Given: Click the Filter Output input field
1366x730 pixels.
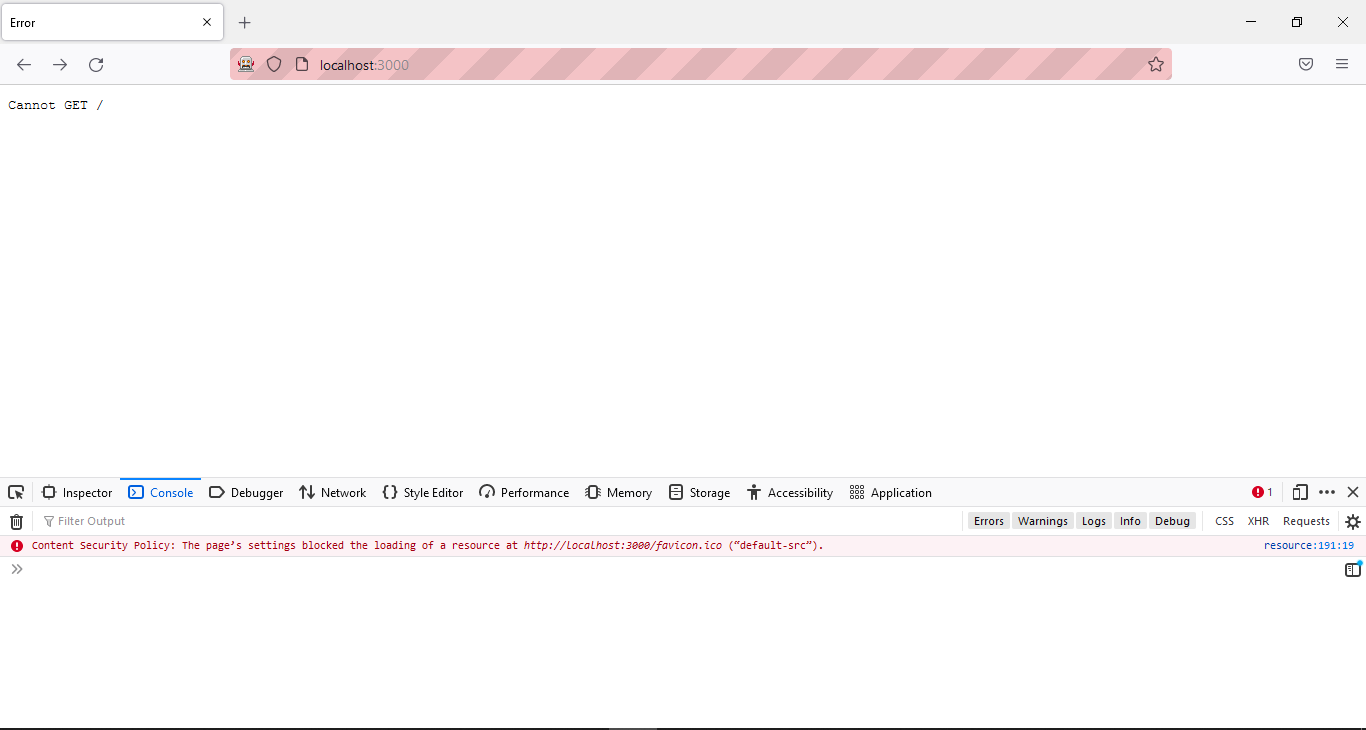Looking at the screenshot, I should (x=91, y=521).
